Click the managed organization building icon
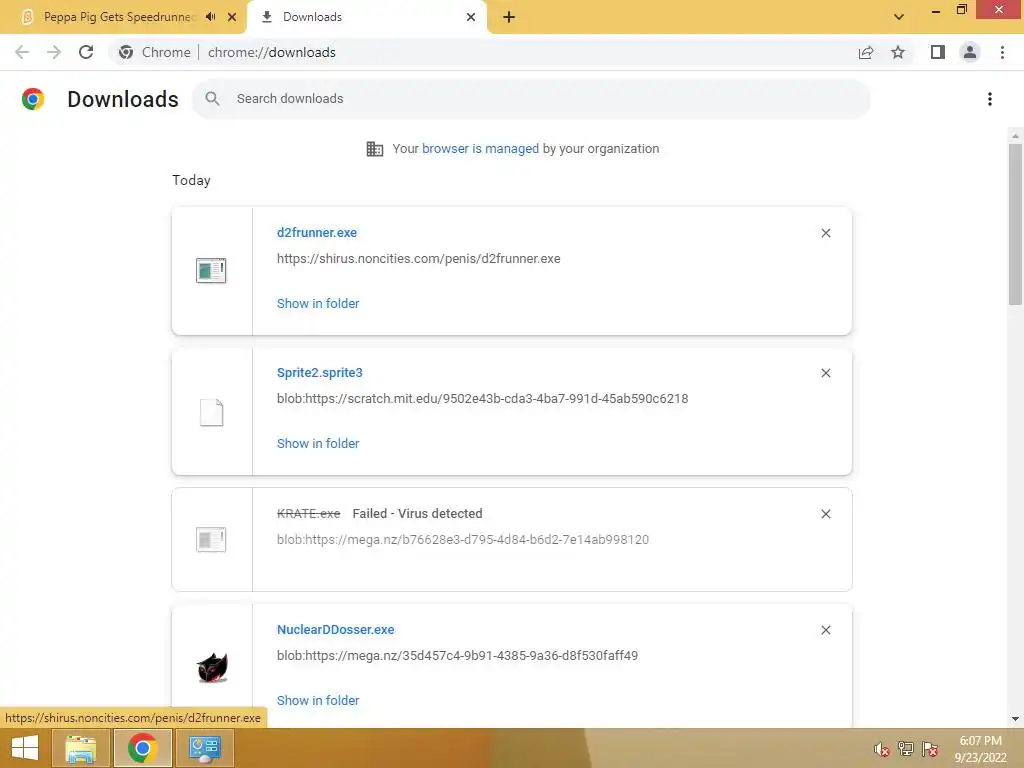1024x768 pixels. 375,149
